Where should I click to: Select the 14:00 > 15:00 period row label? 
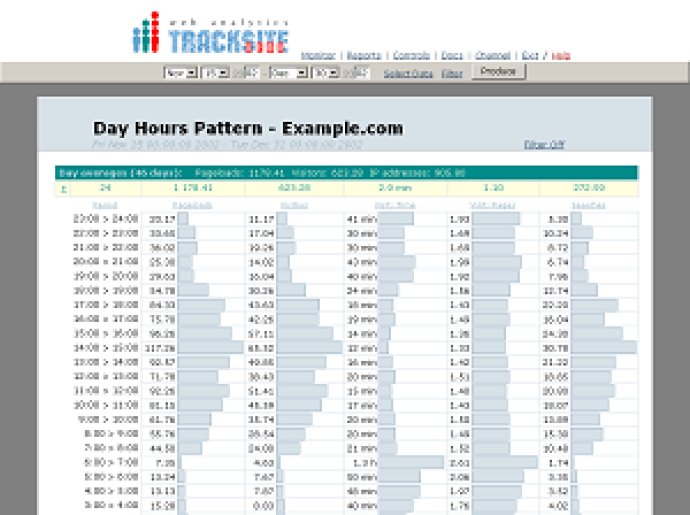tap(106, 348)
